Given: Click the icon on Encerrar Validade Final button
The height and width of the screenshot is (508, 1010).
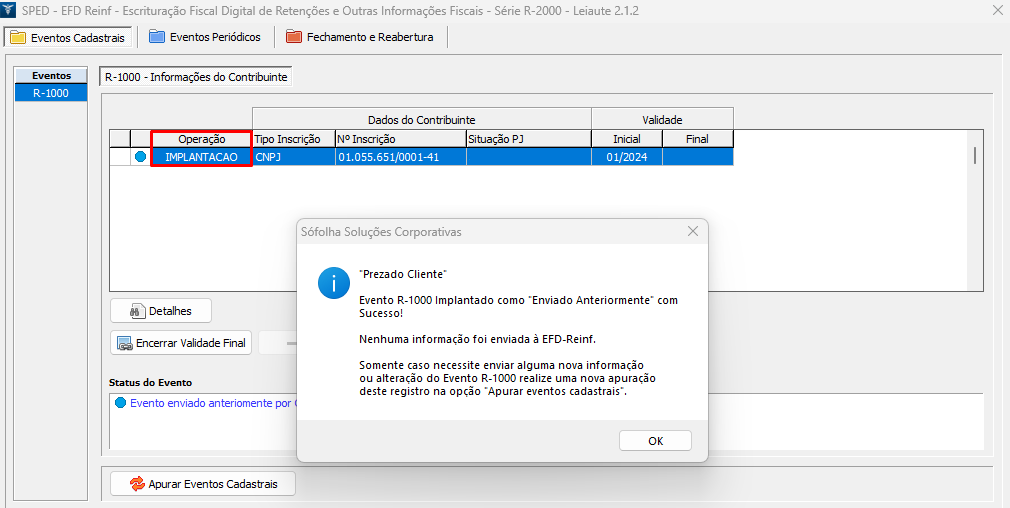Looking at the screenshot, I should coord(125,343).
